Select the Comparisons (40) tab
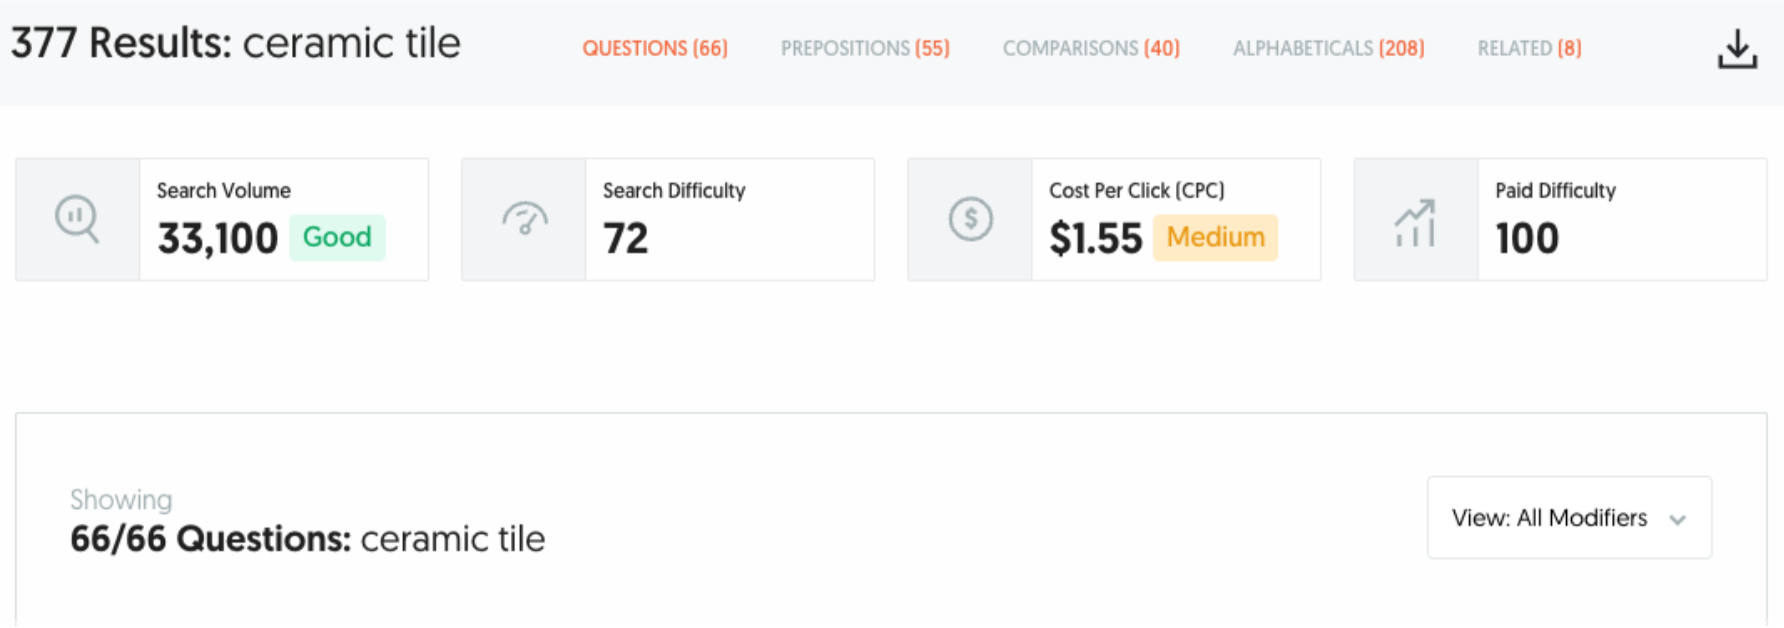This screenshot has width=1784, height=628. [x=1091, y=48]
